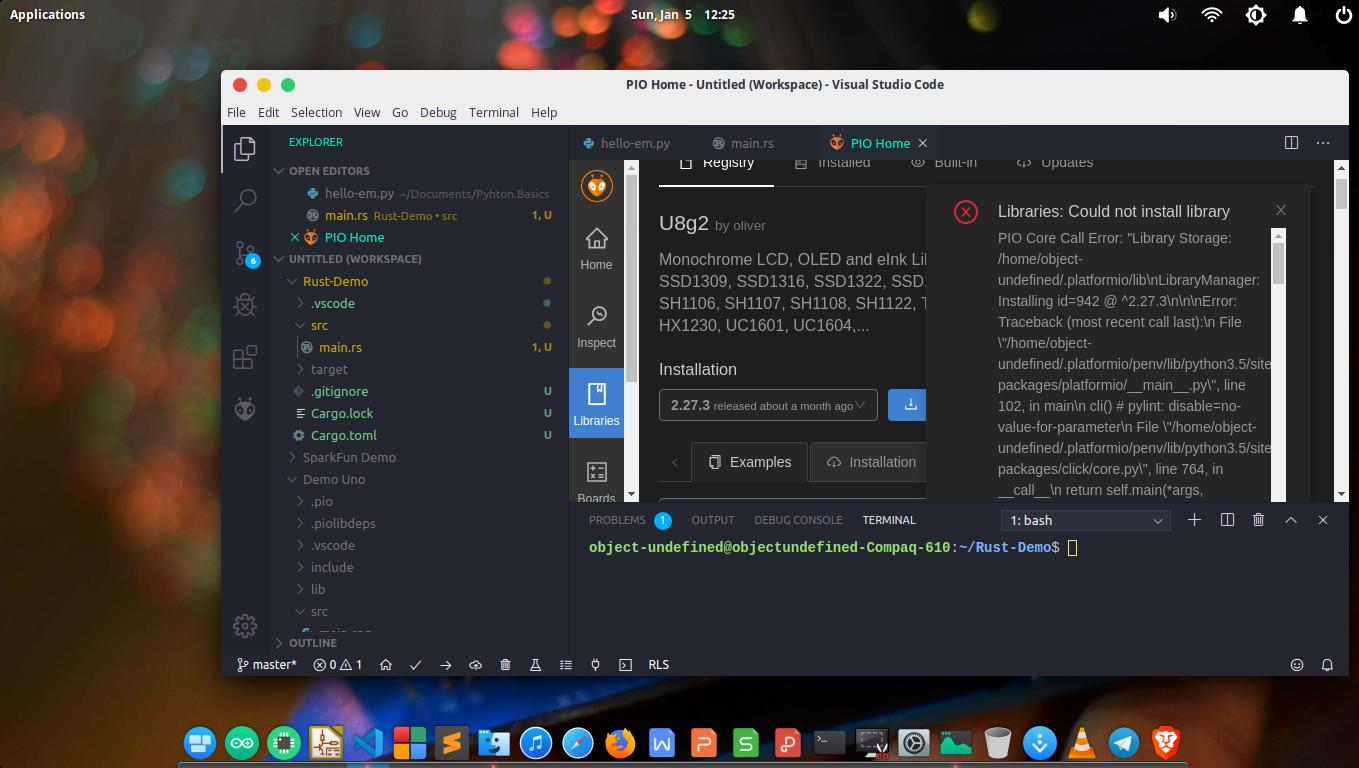1359x768 pixels.
Task: Open the PlatformIO serial monitor plug icon
Action: click(595, 664)
